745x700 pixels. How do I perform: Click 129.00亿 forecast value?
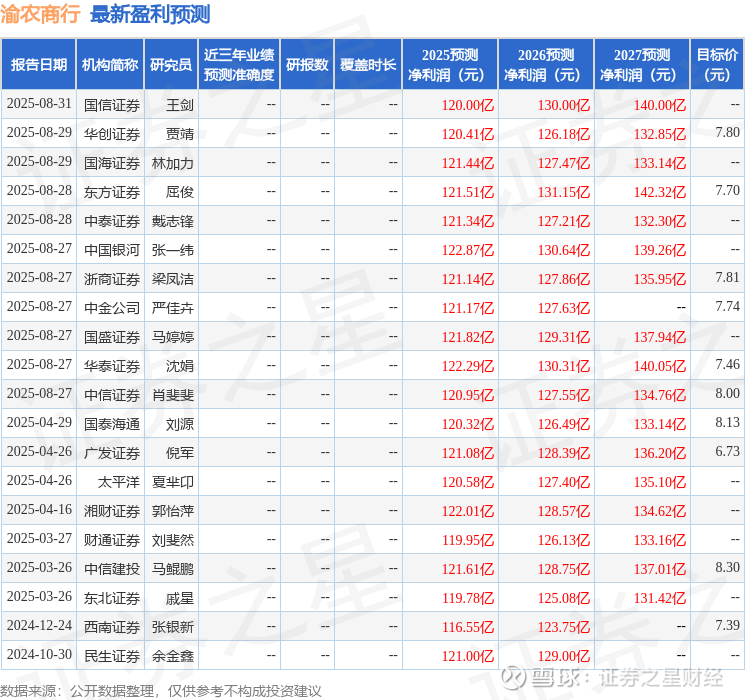point(564,656)
